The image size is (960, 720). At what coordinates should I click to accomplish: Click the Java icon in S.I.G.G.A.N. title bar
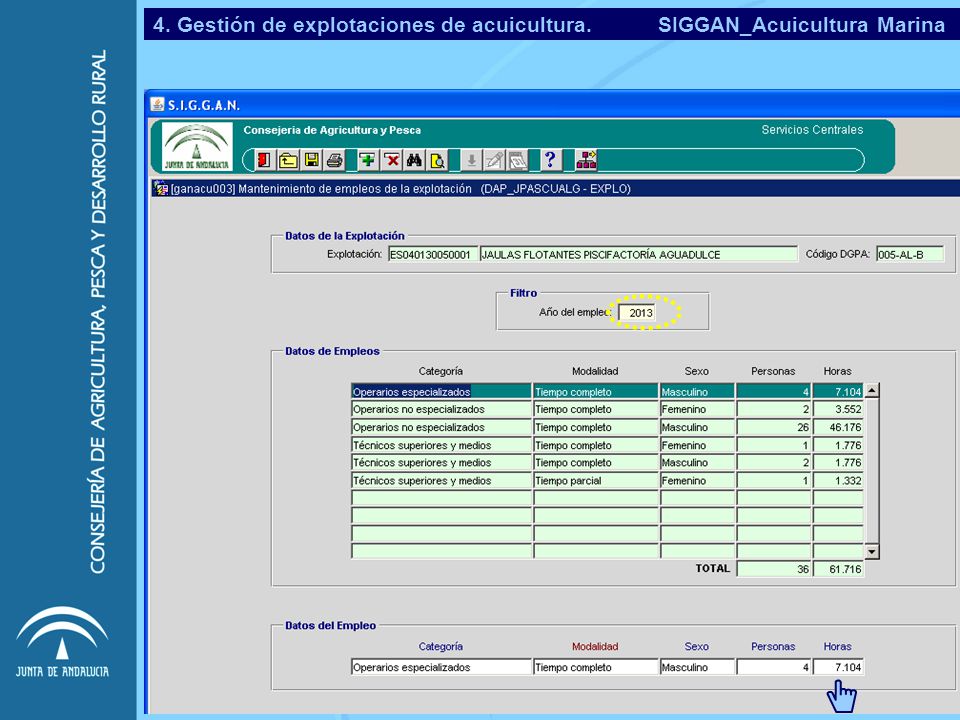pyautogui.click(x=158, y=105)
